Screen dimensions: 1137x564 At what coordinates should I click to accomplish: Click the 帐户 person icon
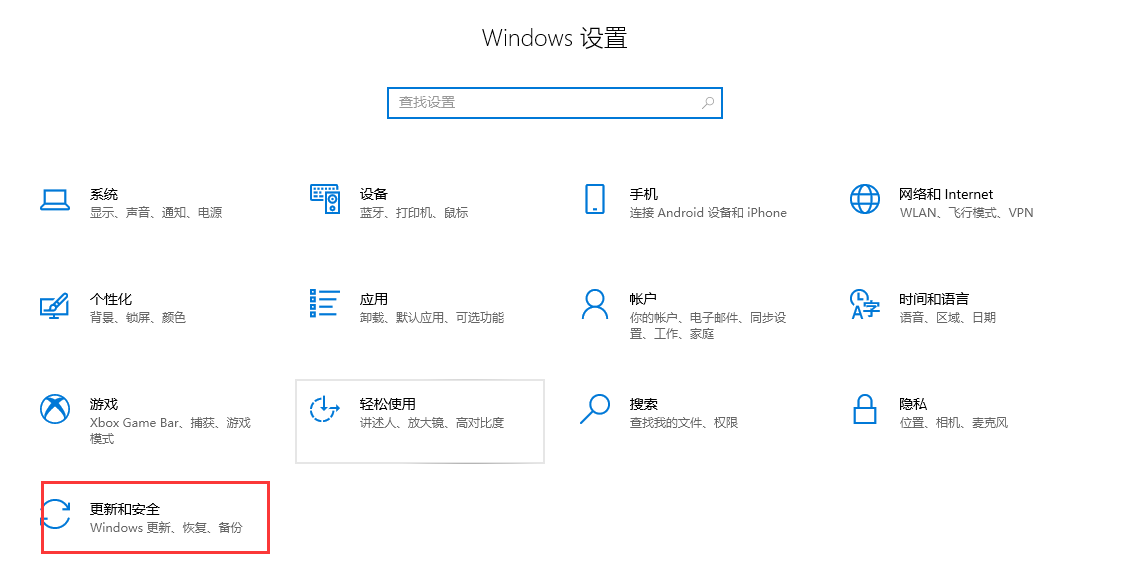pyautogui.click(x=595, y=304)
